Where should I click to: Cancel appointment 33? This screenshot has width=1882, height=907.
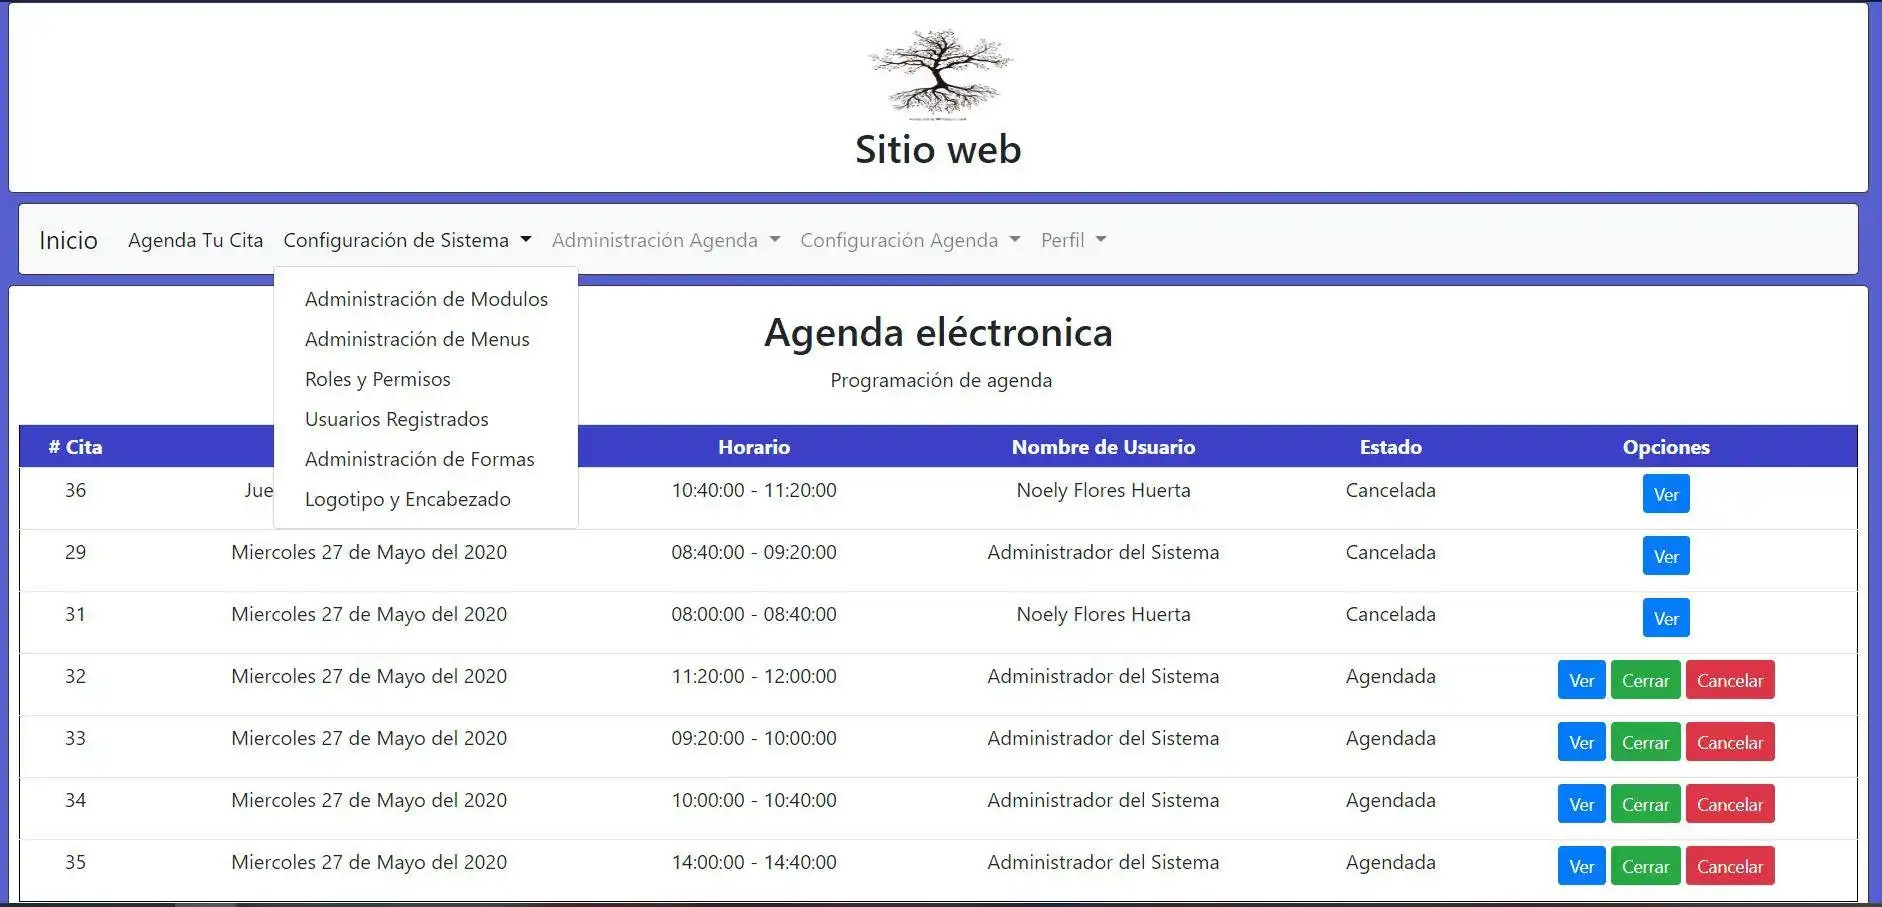[x=1730, y=742]
